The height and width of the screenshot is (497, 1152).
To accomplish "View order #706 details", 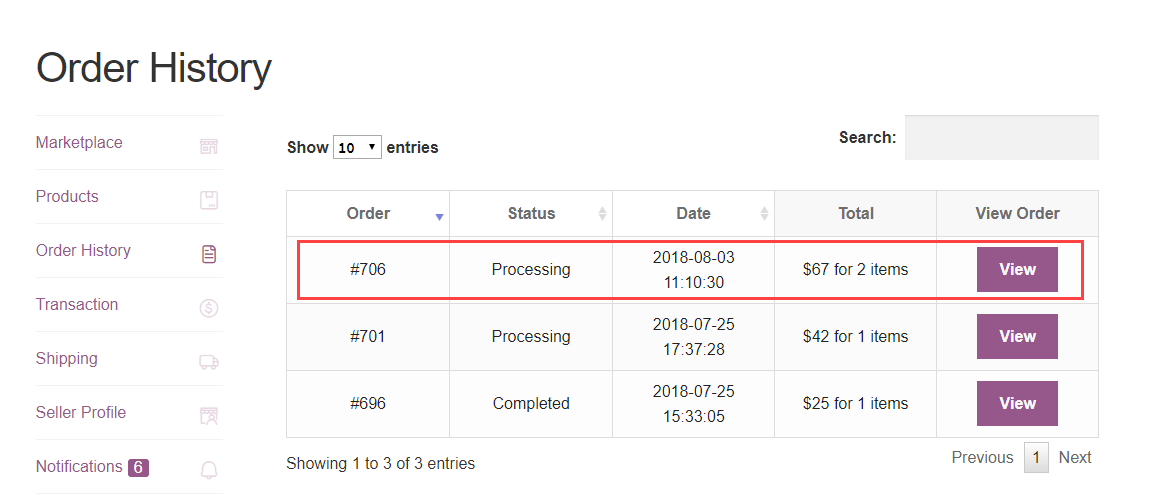I will [1017, 270].
